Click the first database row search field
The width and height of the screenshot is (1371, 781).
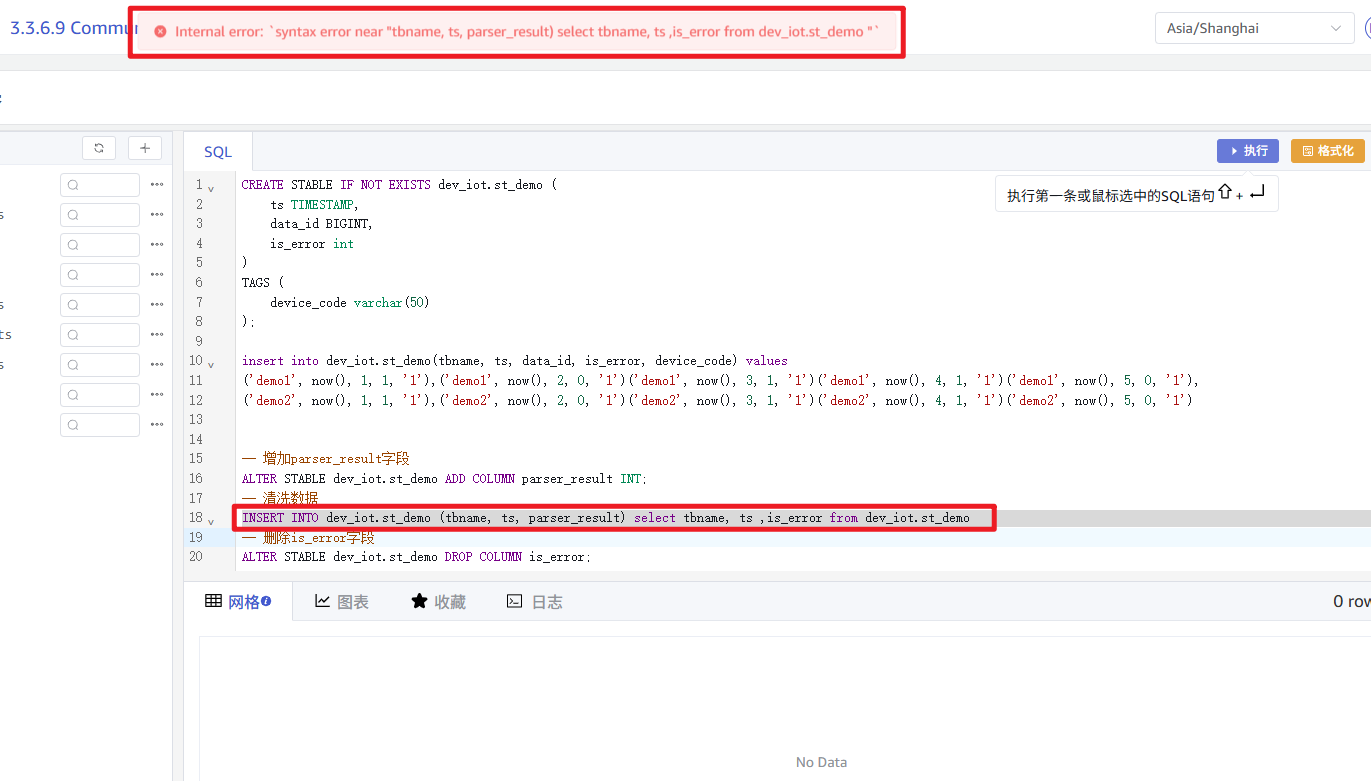[100, 185]
